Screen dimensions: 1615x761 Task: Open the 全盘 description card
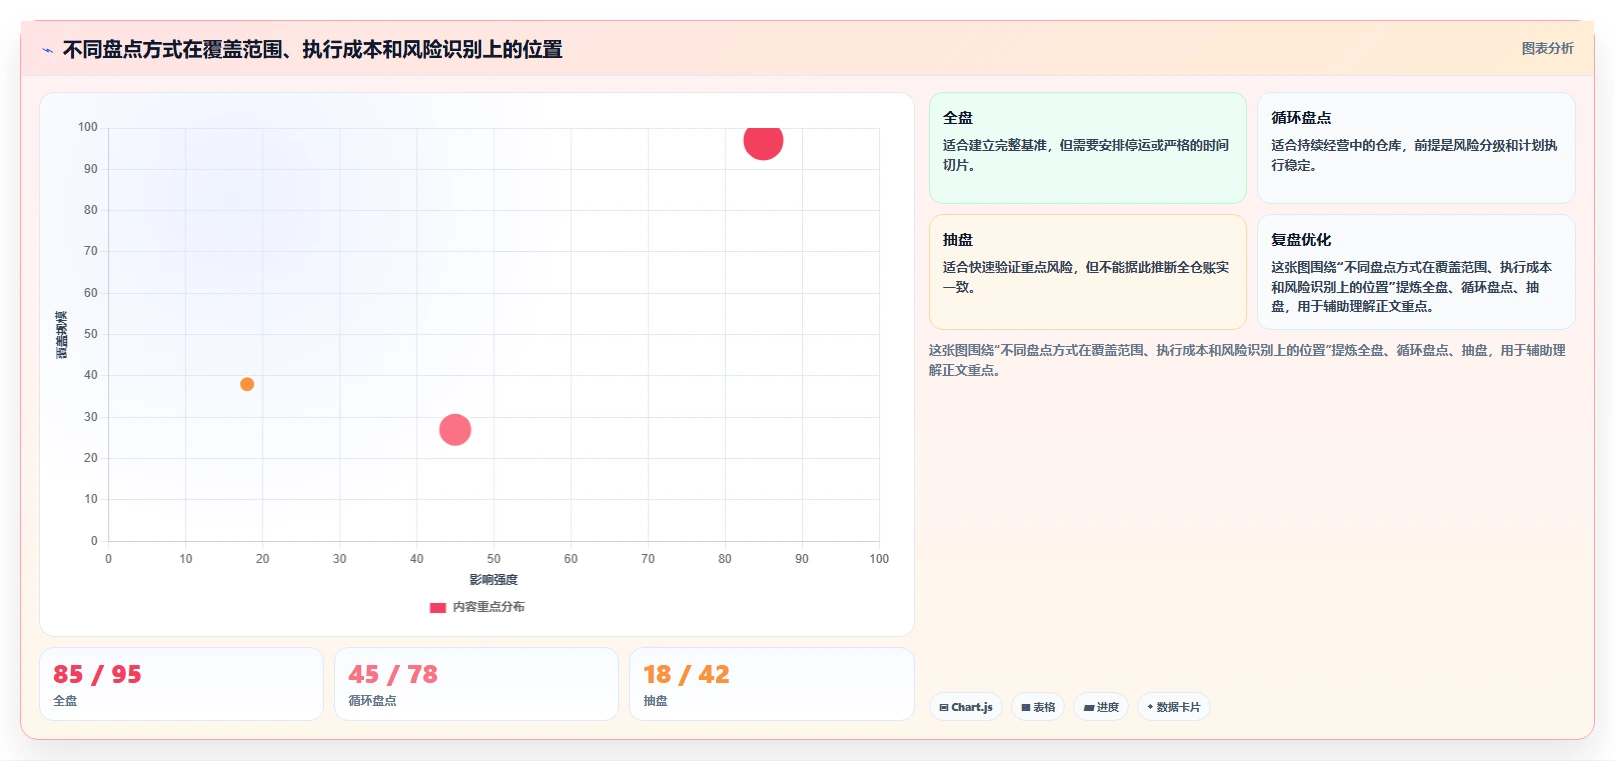click(1088, 148)
